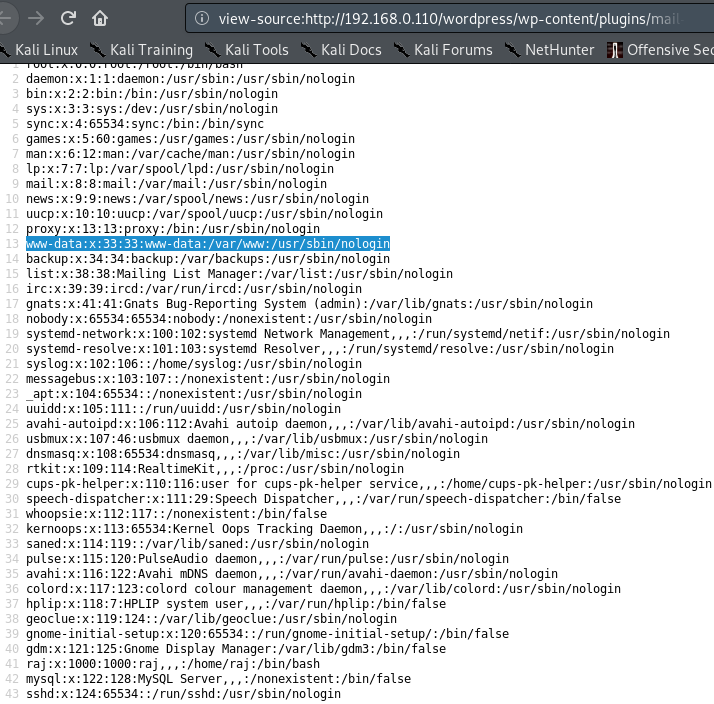Click the nobody:x:65534 line
714x704 pixels.
click(229, 319)
